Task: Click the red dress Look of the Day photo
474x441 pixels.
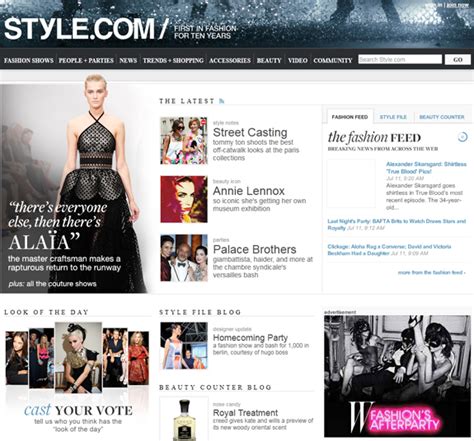Action: (x=139, y=358)
